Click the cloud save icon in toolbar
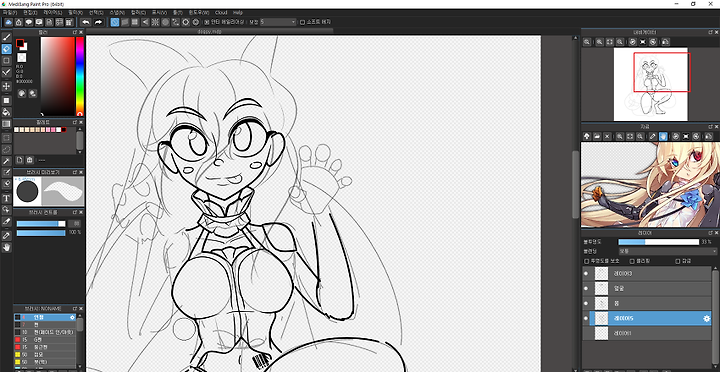The height and width of the screenshot is (372, 720). click(x=9, y=22)
